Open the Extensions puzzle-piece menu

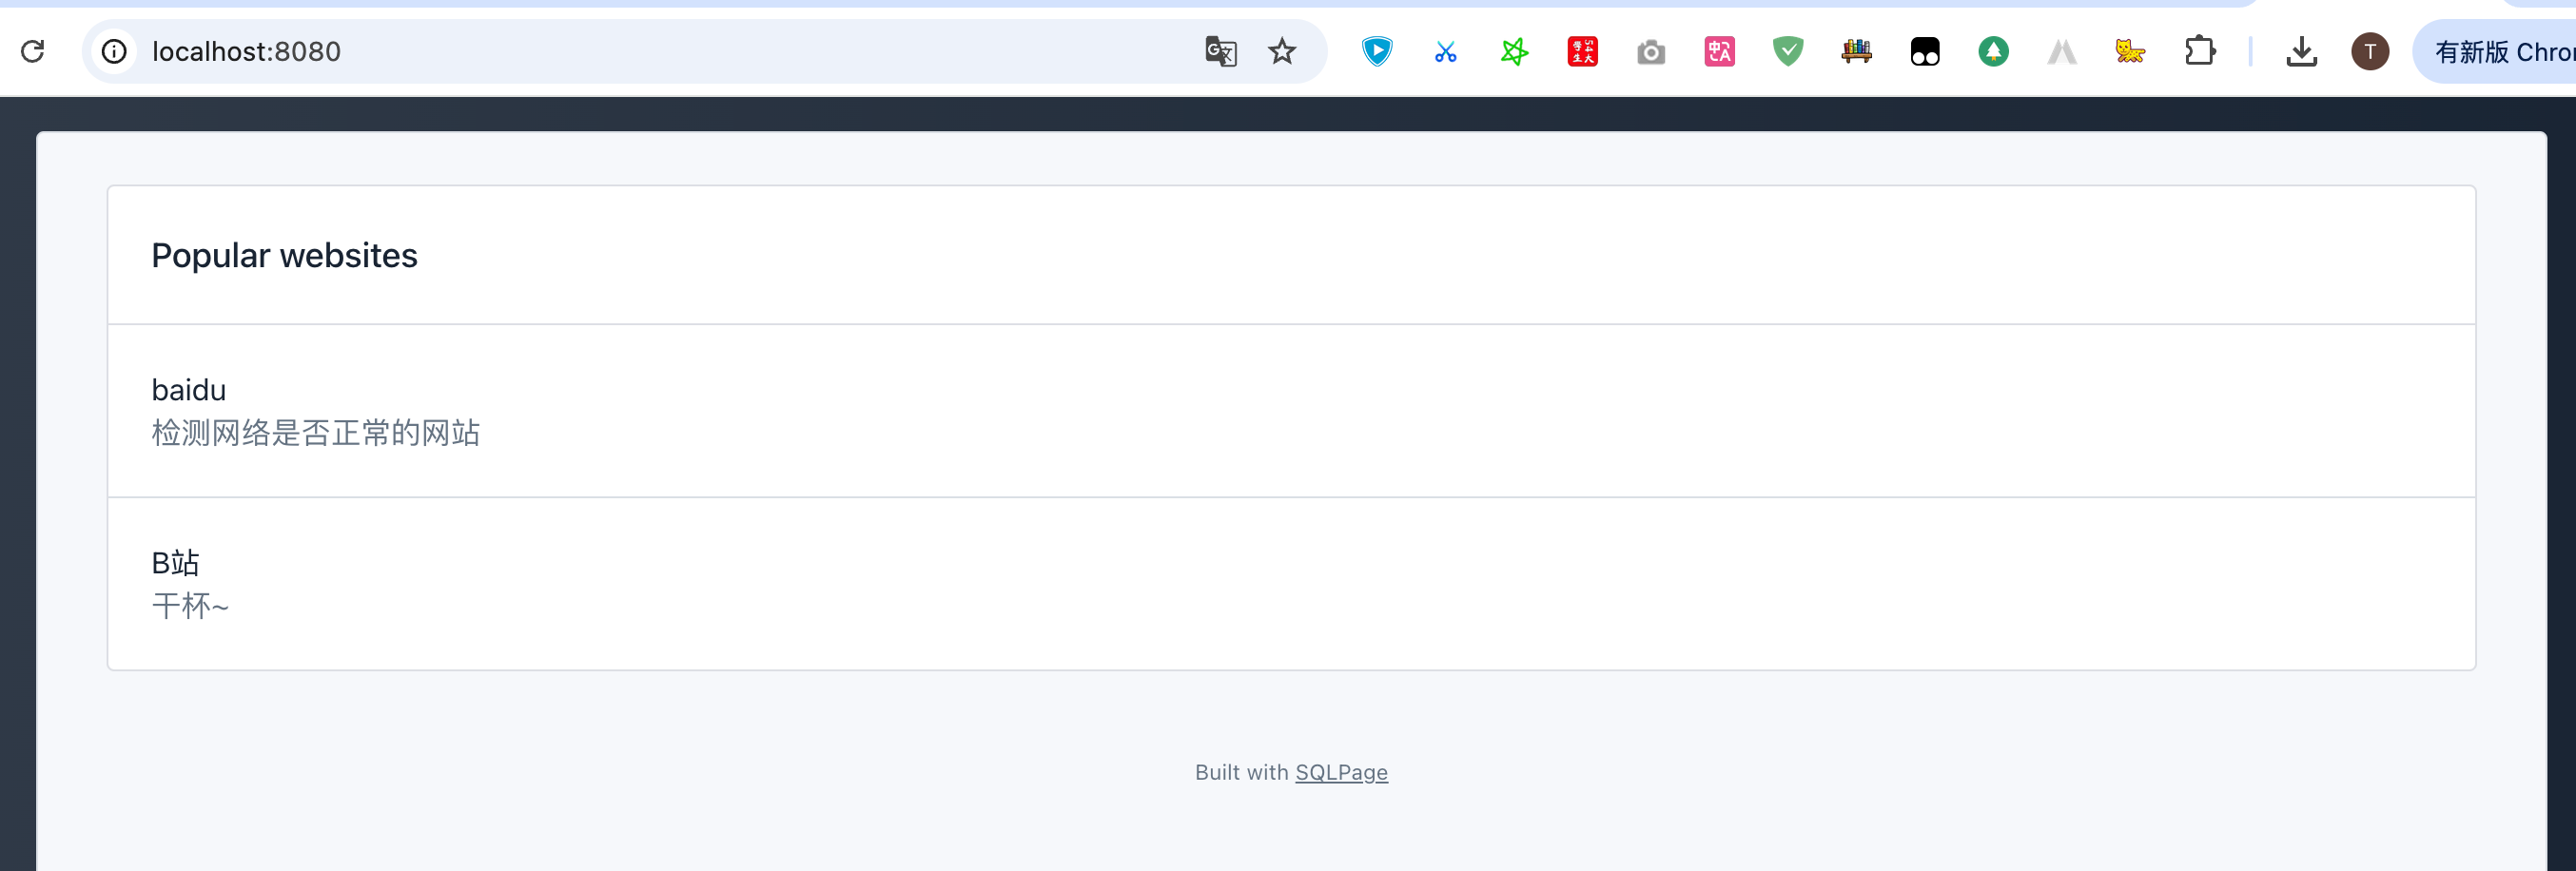tap(2199, 51)
